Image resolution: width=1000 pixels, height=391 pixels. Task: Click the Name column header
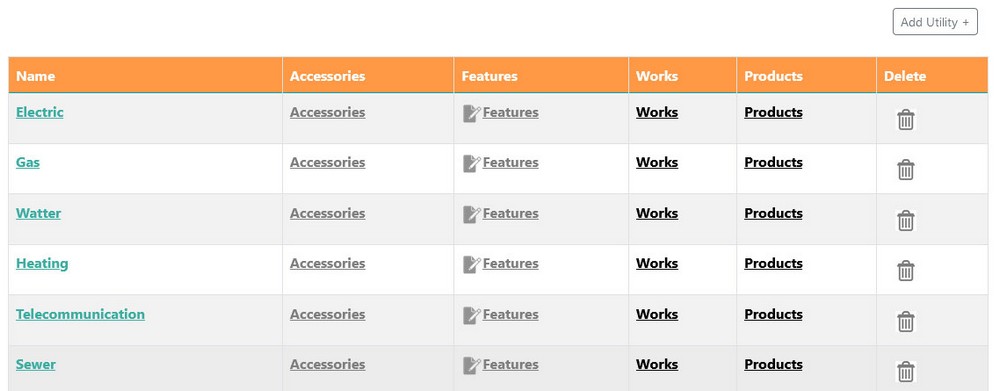[x=36, y=76]
